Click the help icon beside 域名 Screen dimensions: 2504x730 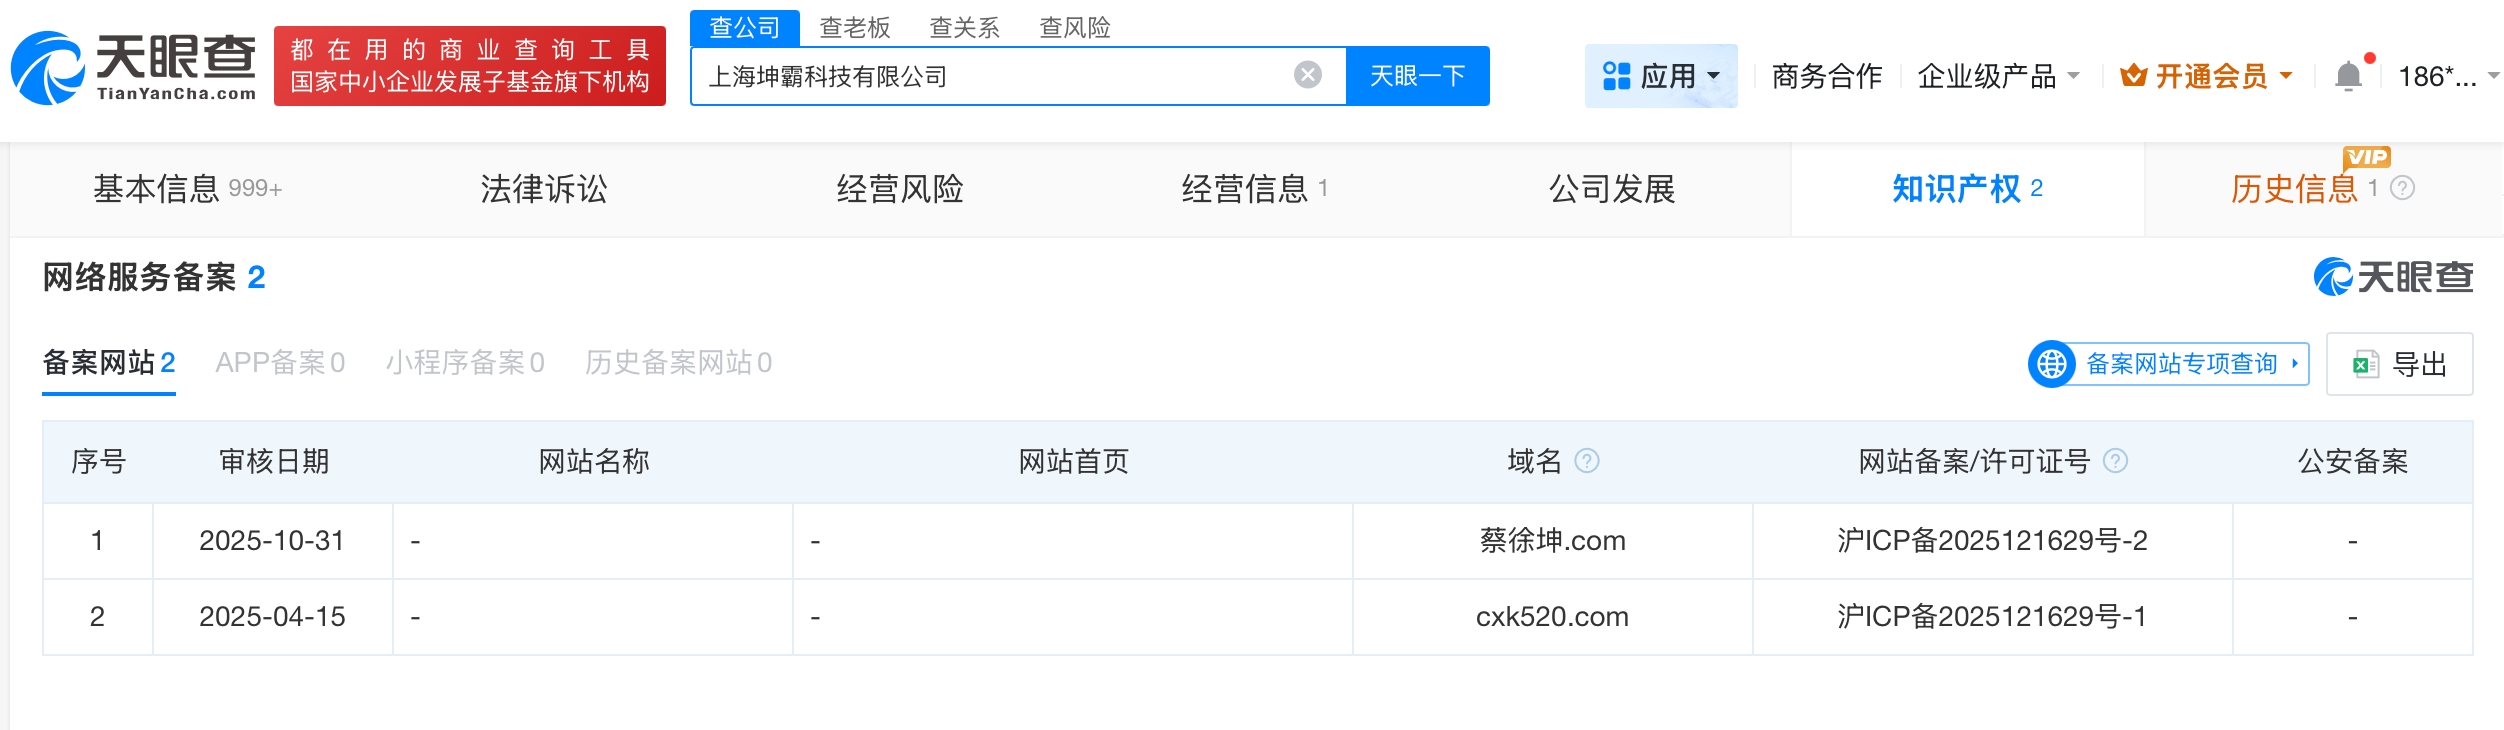1587,461
